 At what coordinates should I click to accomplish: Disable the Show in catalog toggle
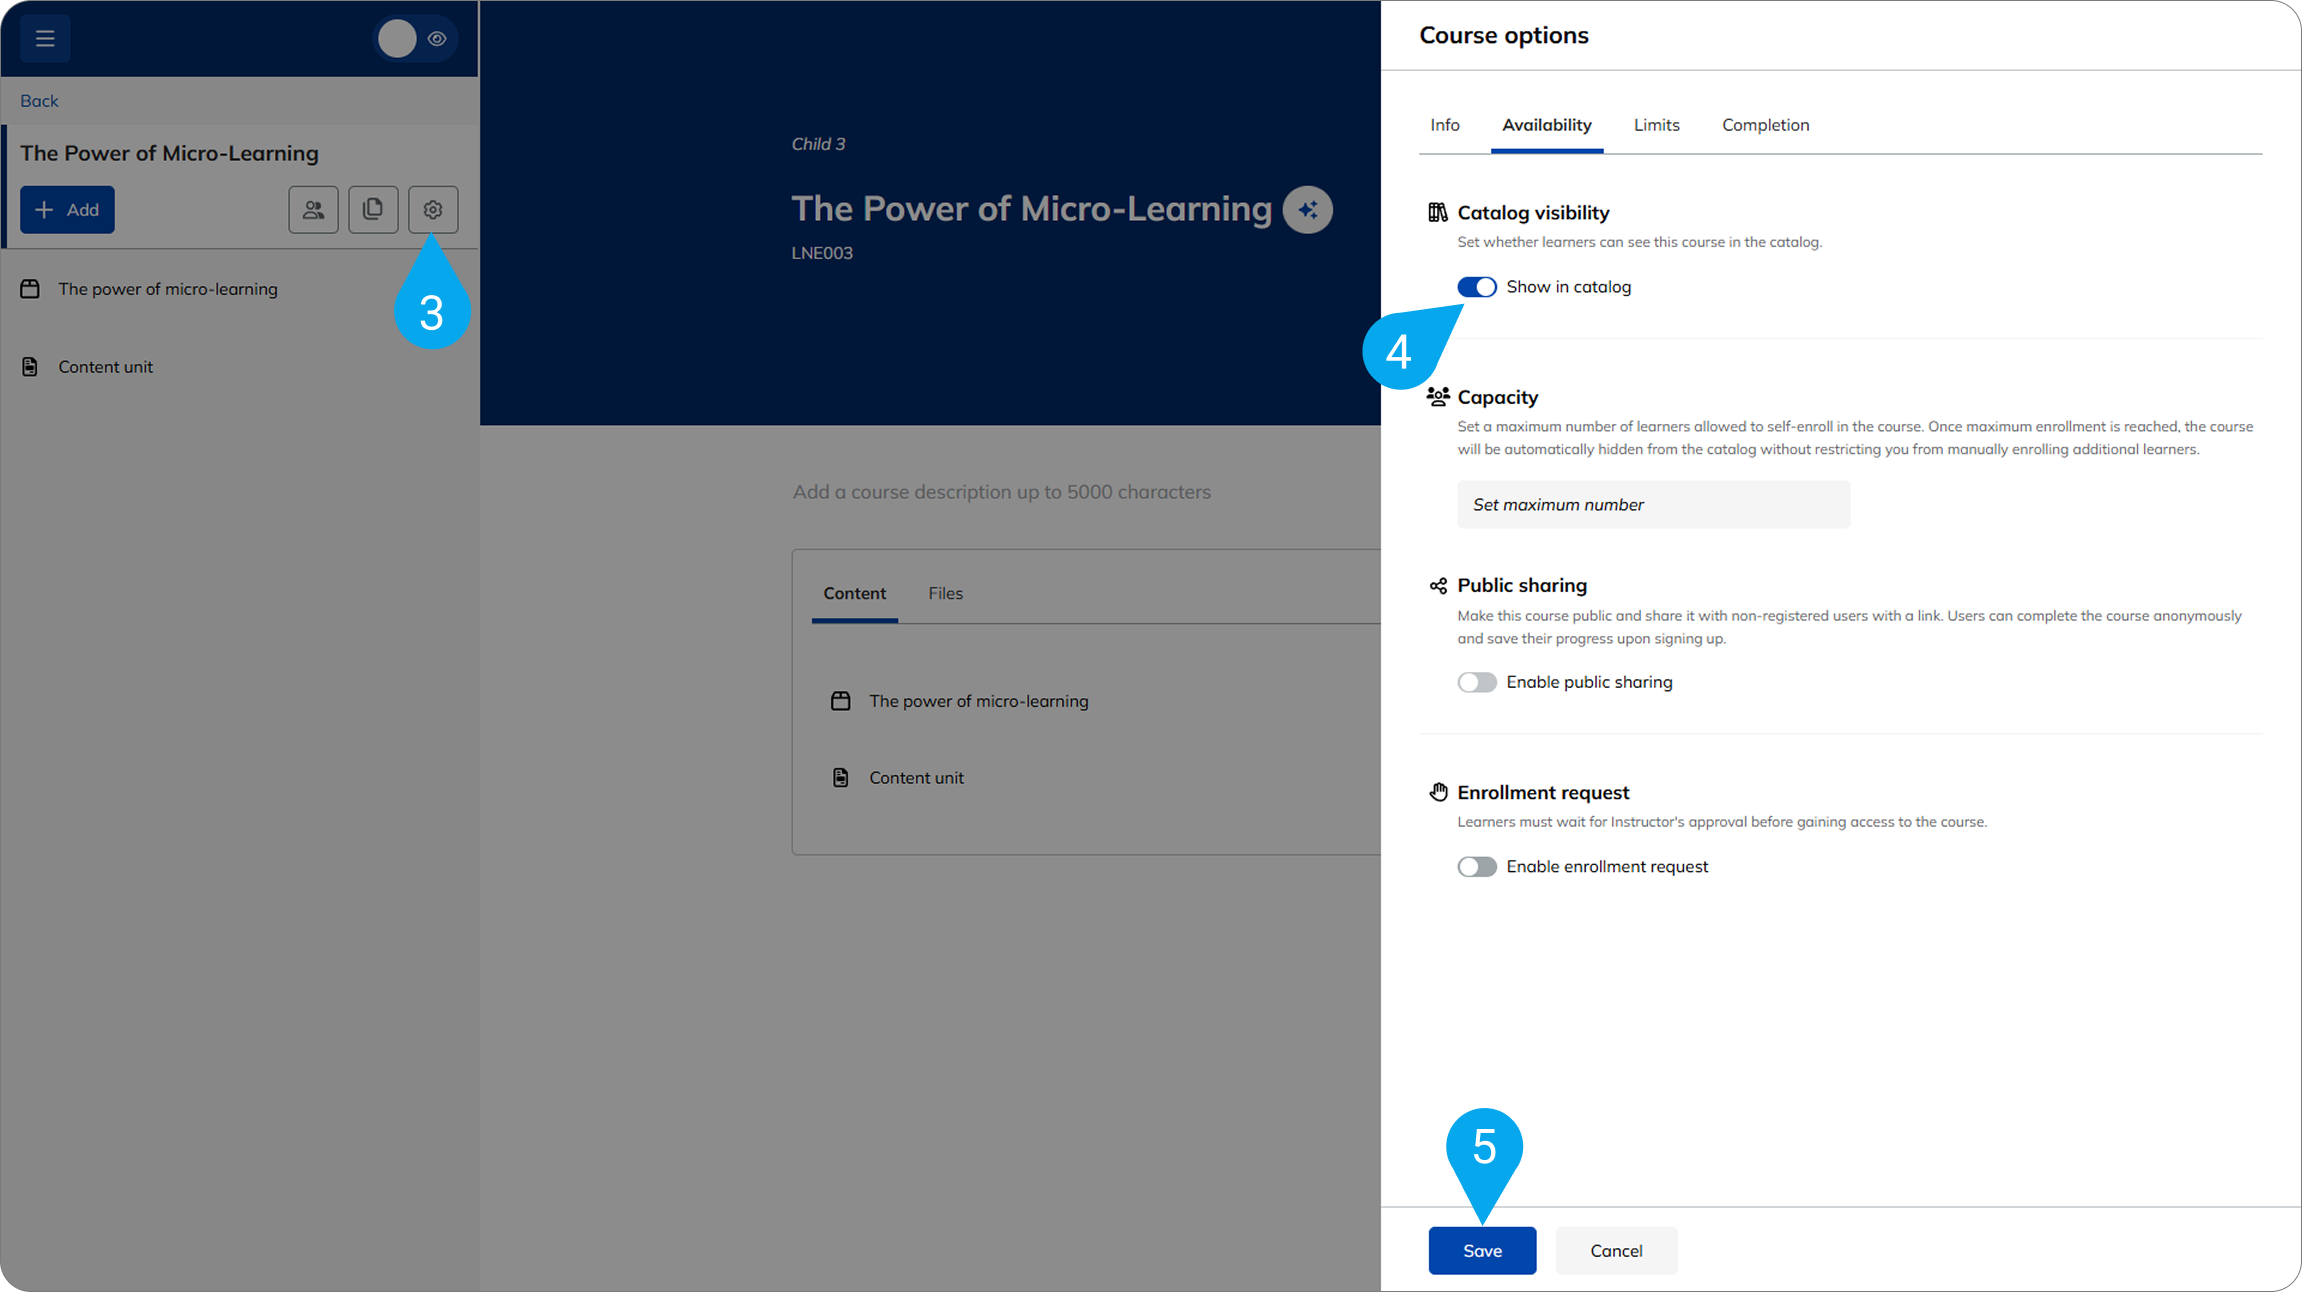[x=1476, y=287]
